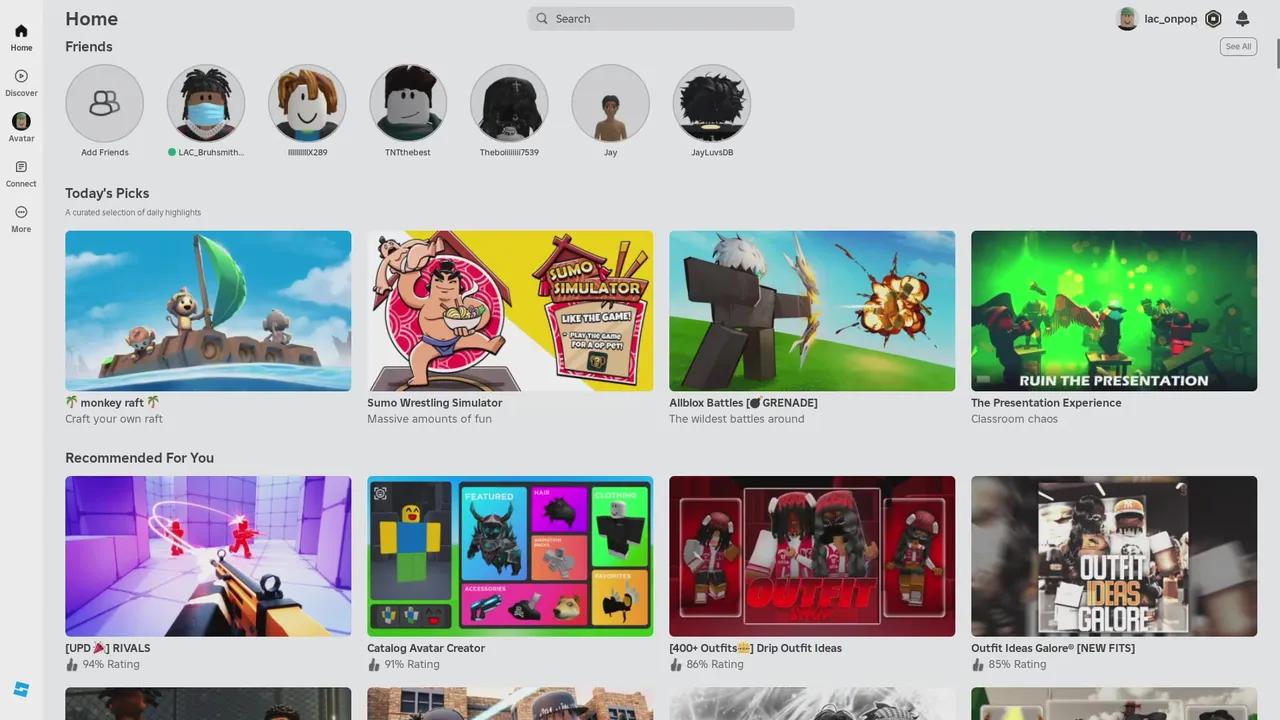Image resolution: width=1280 pixels, height=720 pixels.
Task: Click the lac_onpop profile avatar
Action: point(1127,19)
